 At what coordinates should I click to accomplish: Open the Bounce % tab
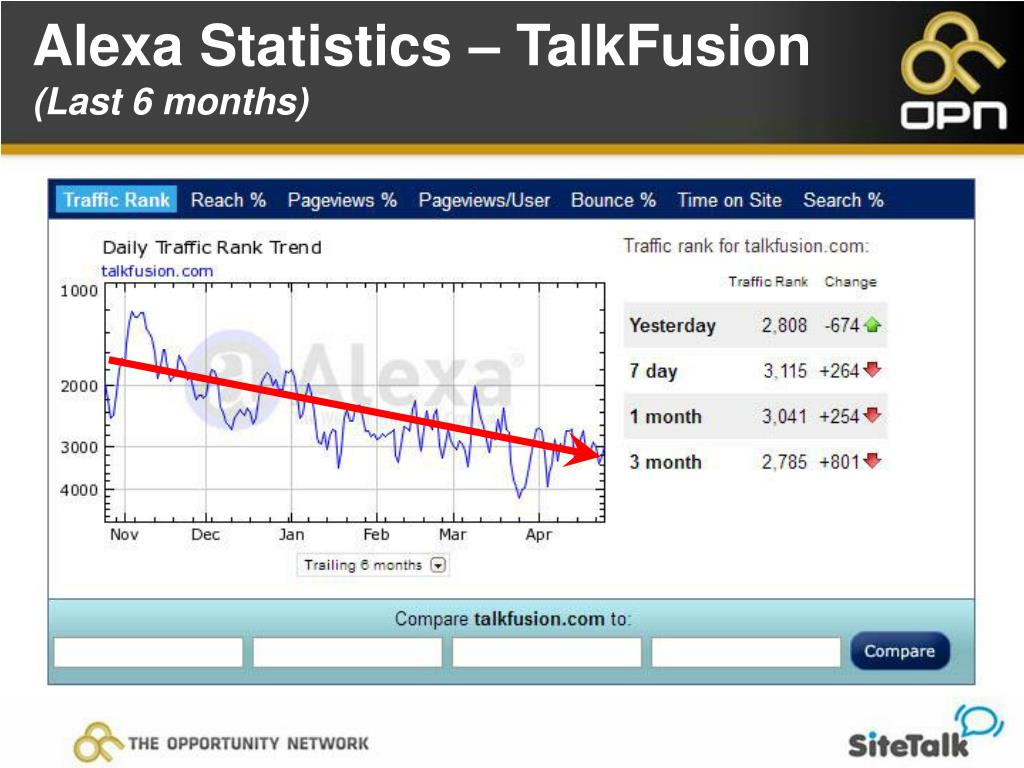pyautogui.click(x=613, y=200)
